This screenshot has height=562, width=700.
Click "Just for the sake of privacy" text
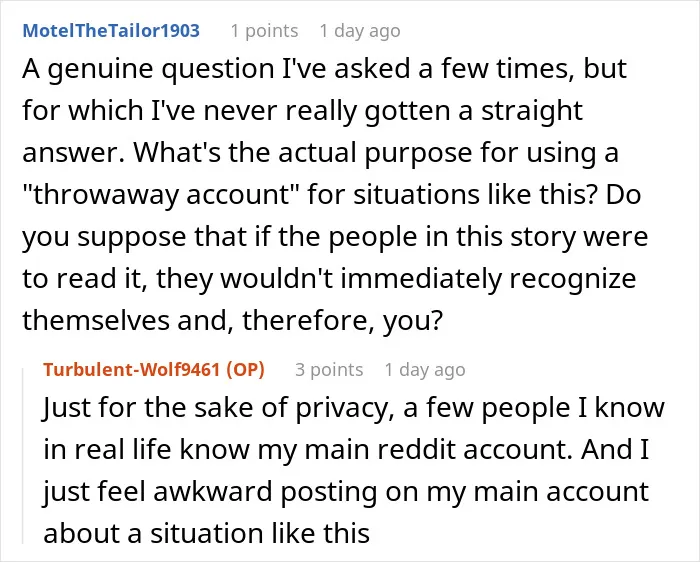[x=219, y=408]
